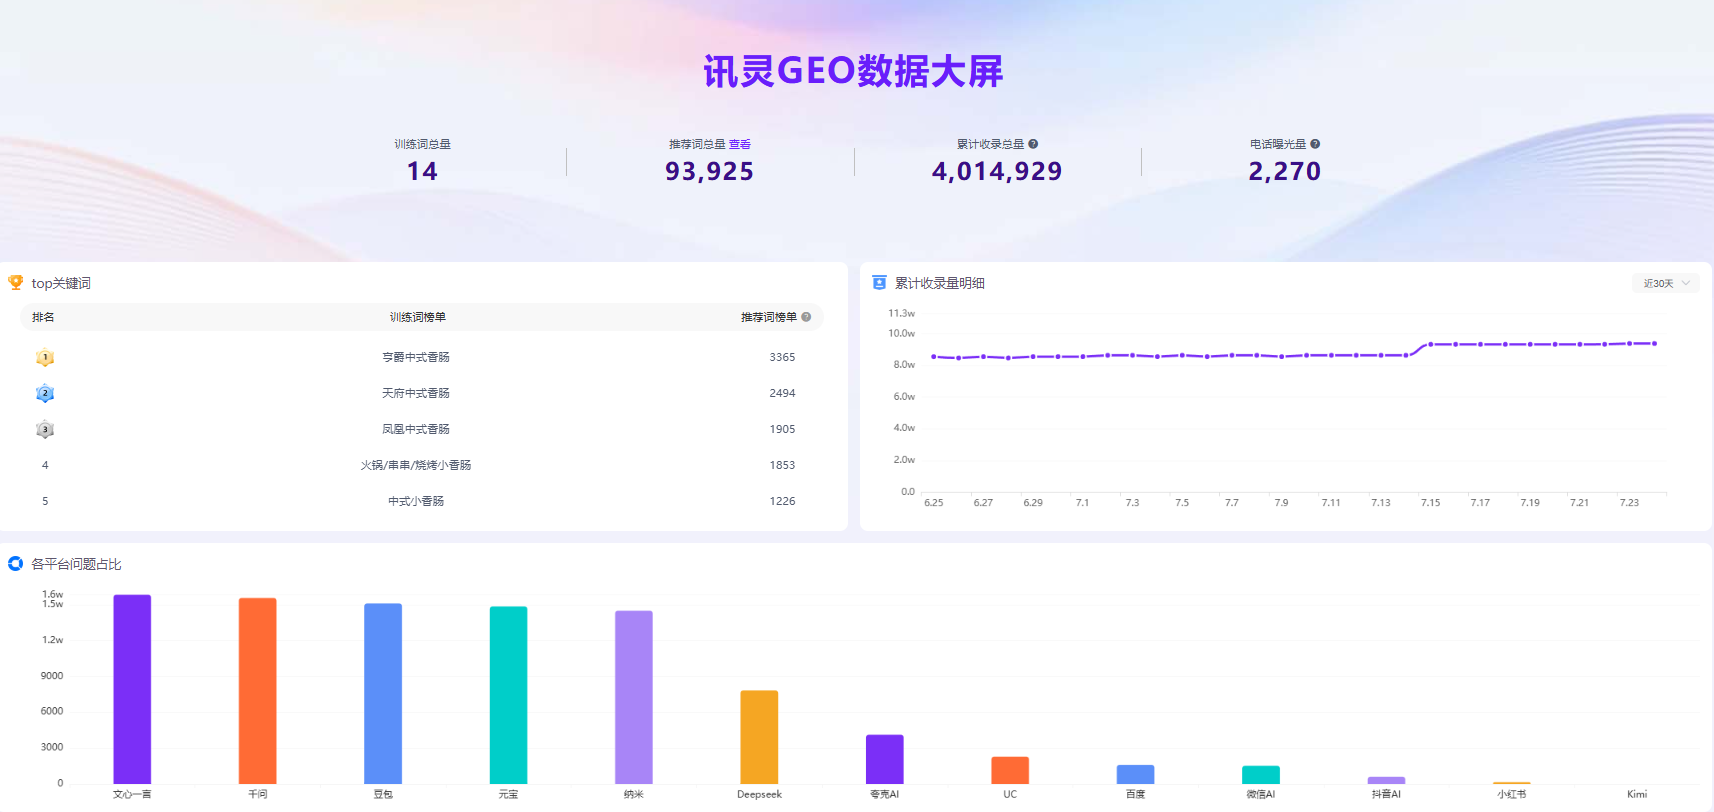1714x812 pixels.
Task: Click the gold rank 1 medal icon
Action: (x=45, y=357)
